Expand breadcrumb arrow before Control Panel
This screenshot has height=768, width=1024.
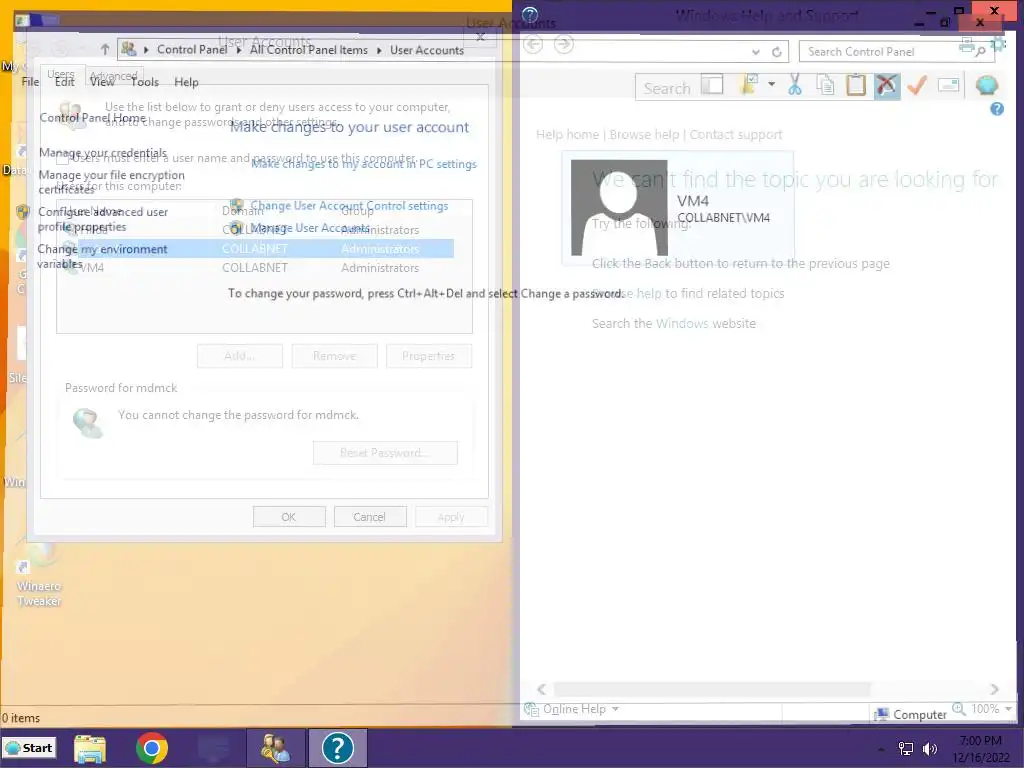(x=146, y=50)
